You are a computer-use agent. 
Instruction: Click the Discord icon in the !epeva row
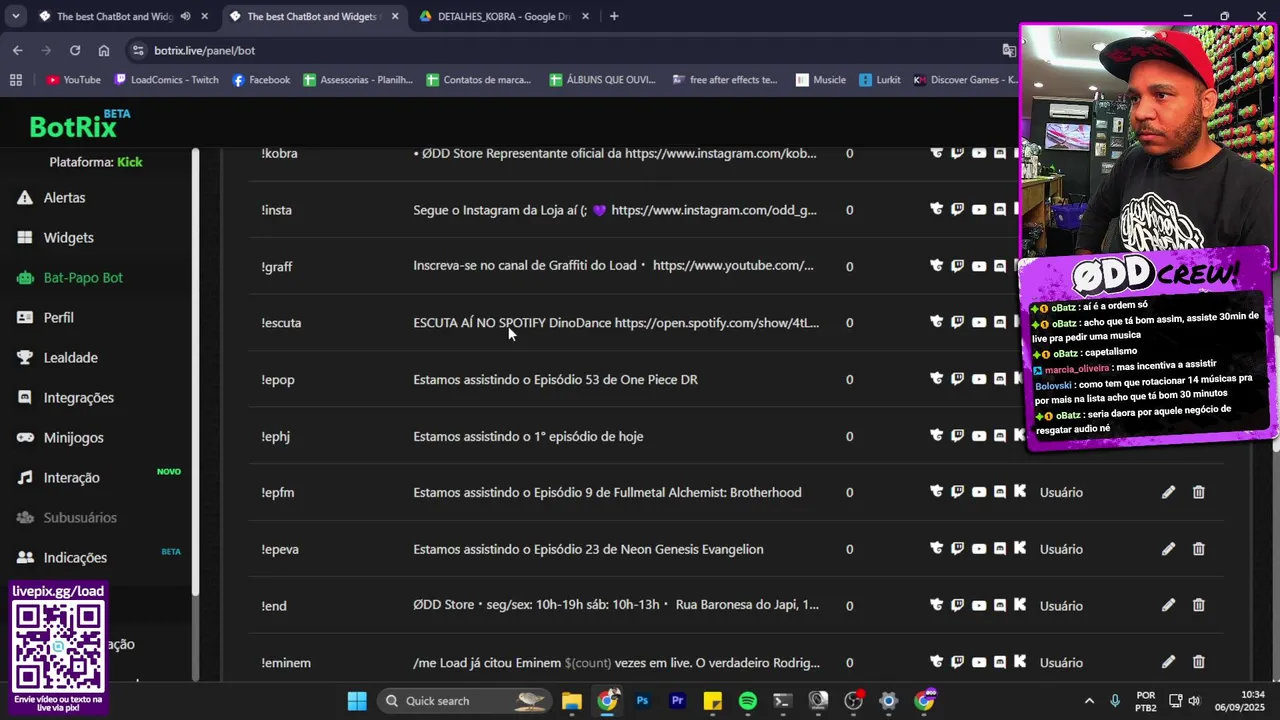click(x=1000, y=548)
